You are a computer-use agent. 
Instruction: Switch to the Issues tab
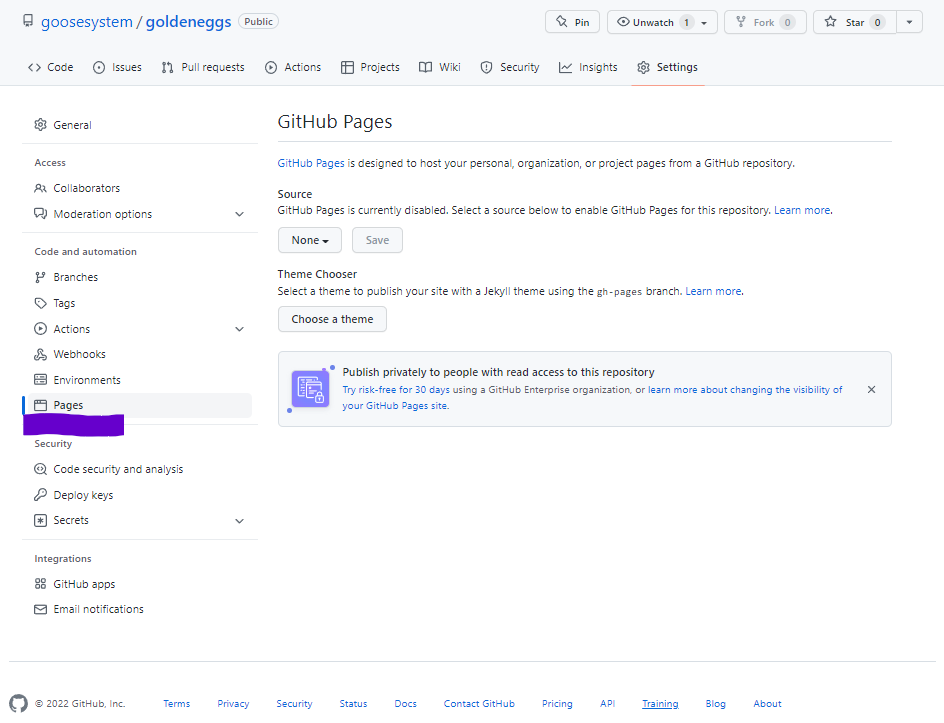click(x=117, y=67)
